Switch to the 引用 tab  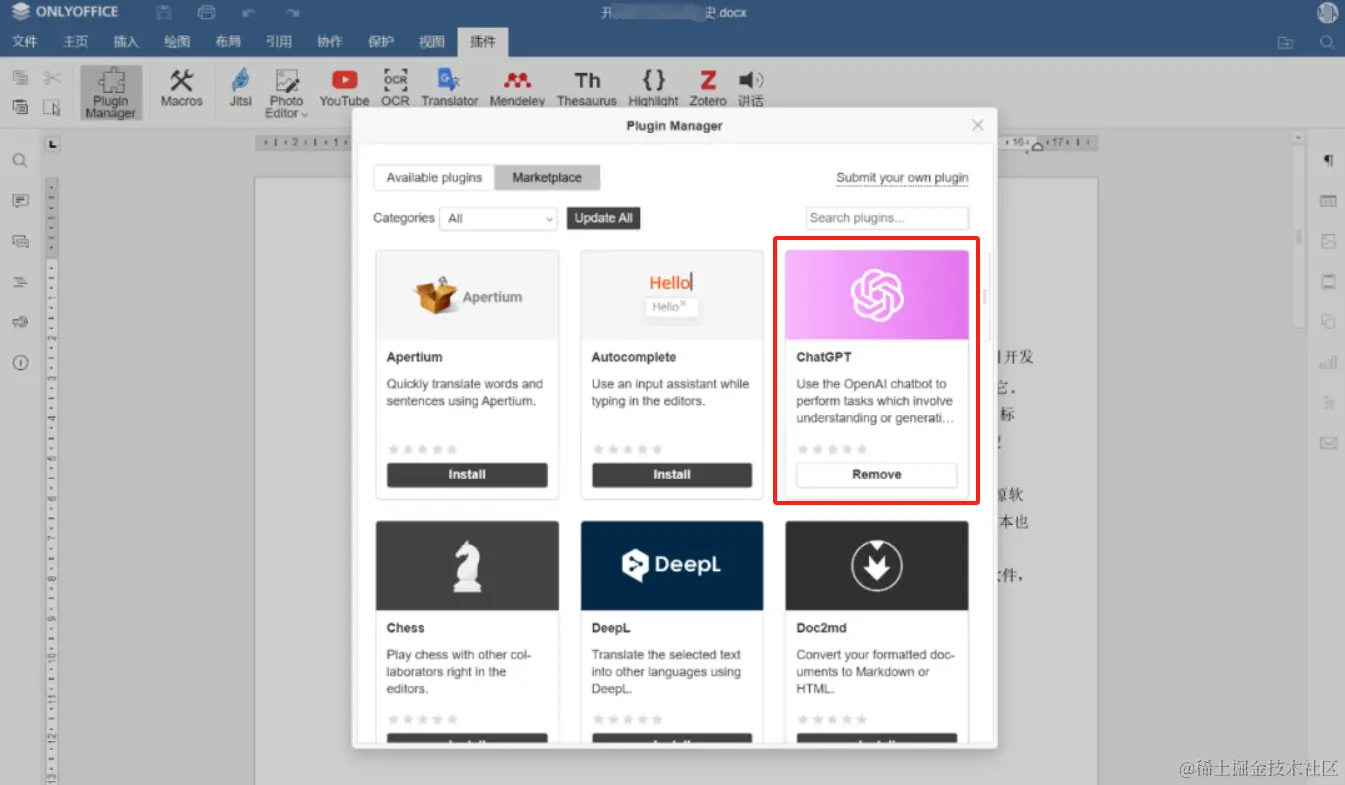click(279, 42)
